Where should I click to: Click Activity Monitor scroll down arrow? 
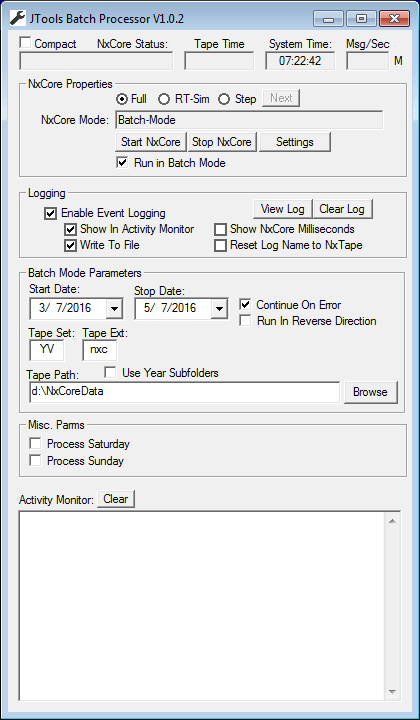tap(392, 692)
